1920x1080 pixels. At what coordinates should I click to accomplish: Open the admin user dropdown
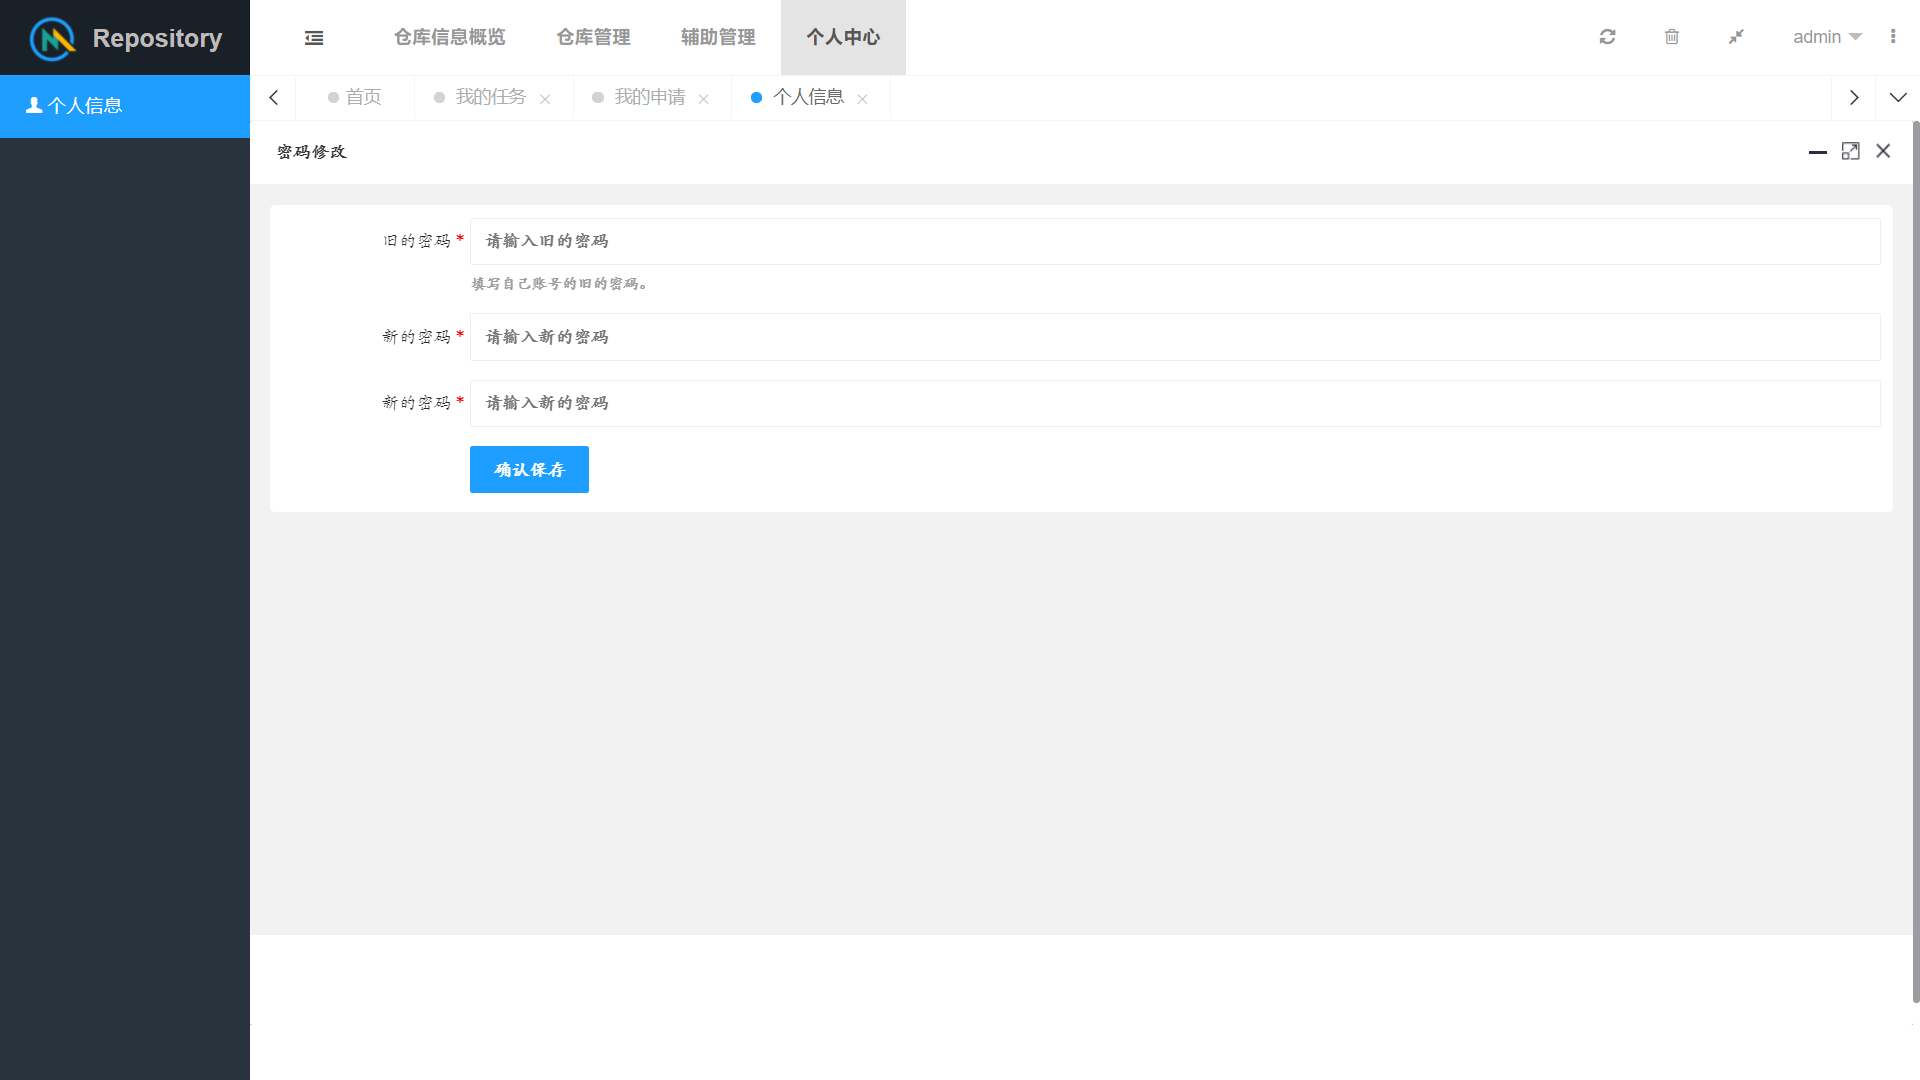1826,37
